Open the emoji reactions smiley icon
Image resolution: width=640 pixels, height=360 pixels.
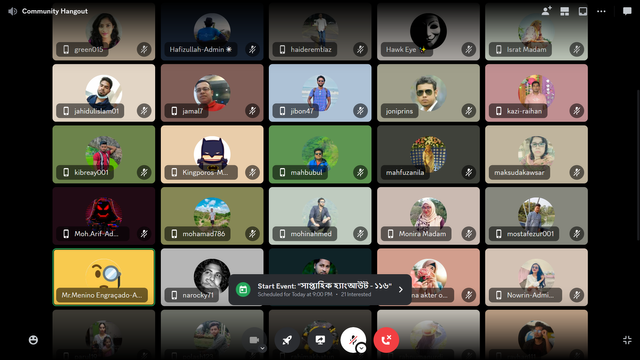[33, 340]
